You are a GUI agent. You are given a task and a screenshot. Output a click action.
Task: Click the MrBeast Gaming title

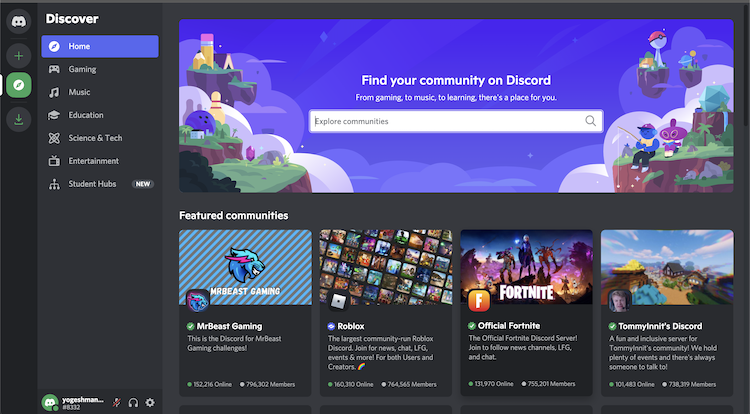pos(230,326)
